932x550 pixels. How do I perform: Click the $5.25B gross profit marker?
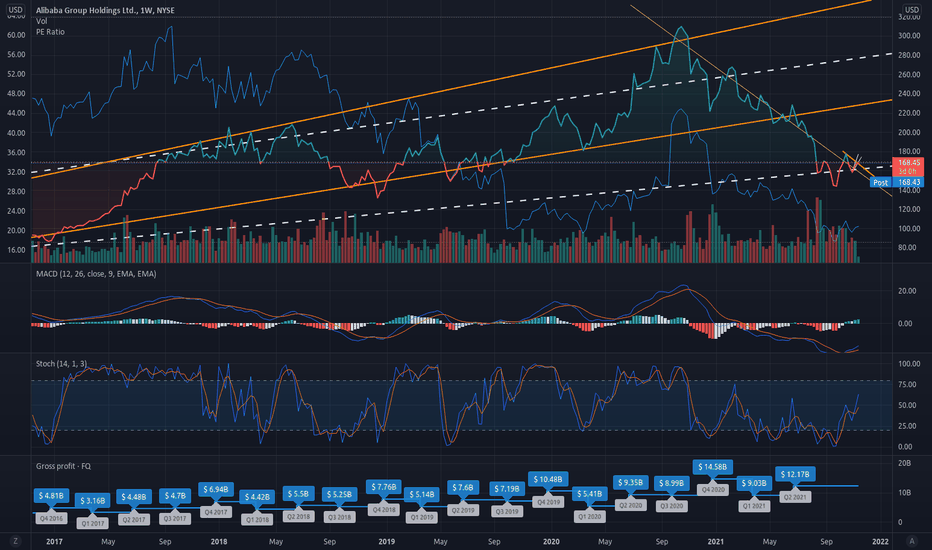pyautogui.click(x=339, y=495)
